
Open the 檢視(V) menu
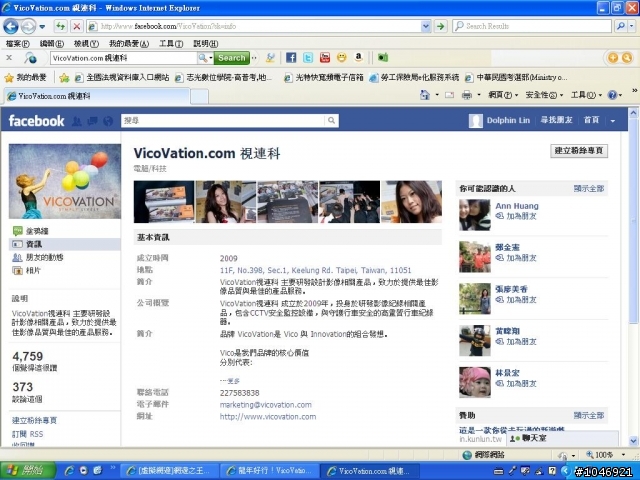click(x=86, y=43)
